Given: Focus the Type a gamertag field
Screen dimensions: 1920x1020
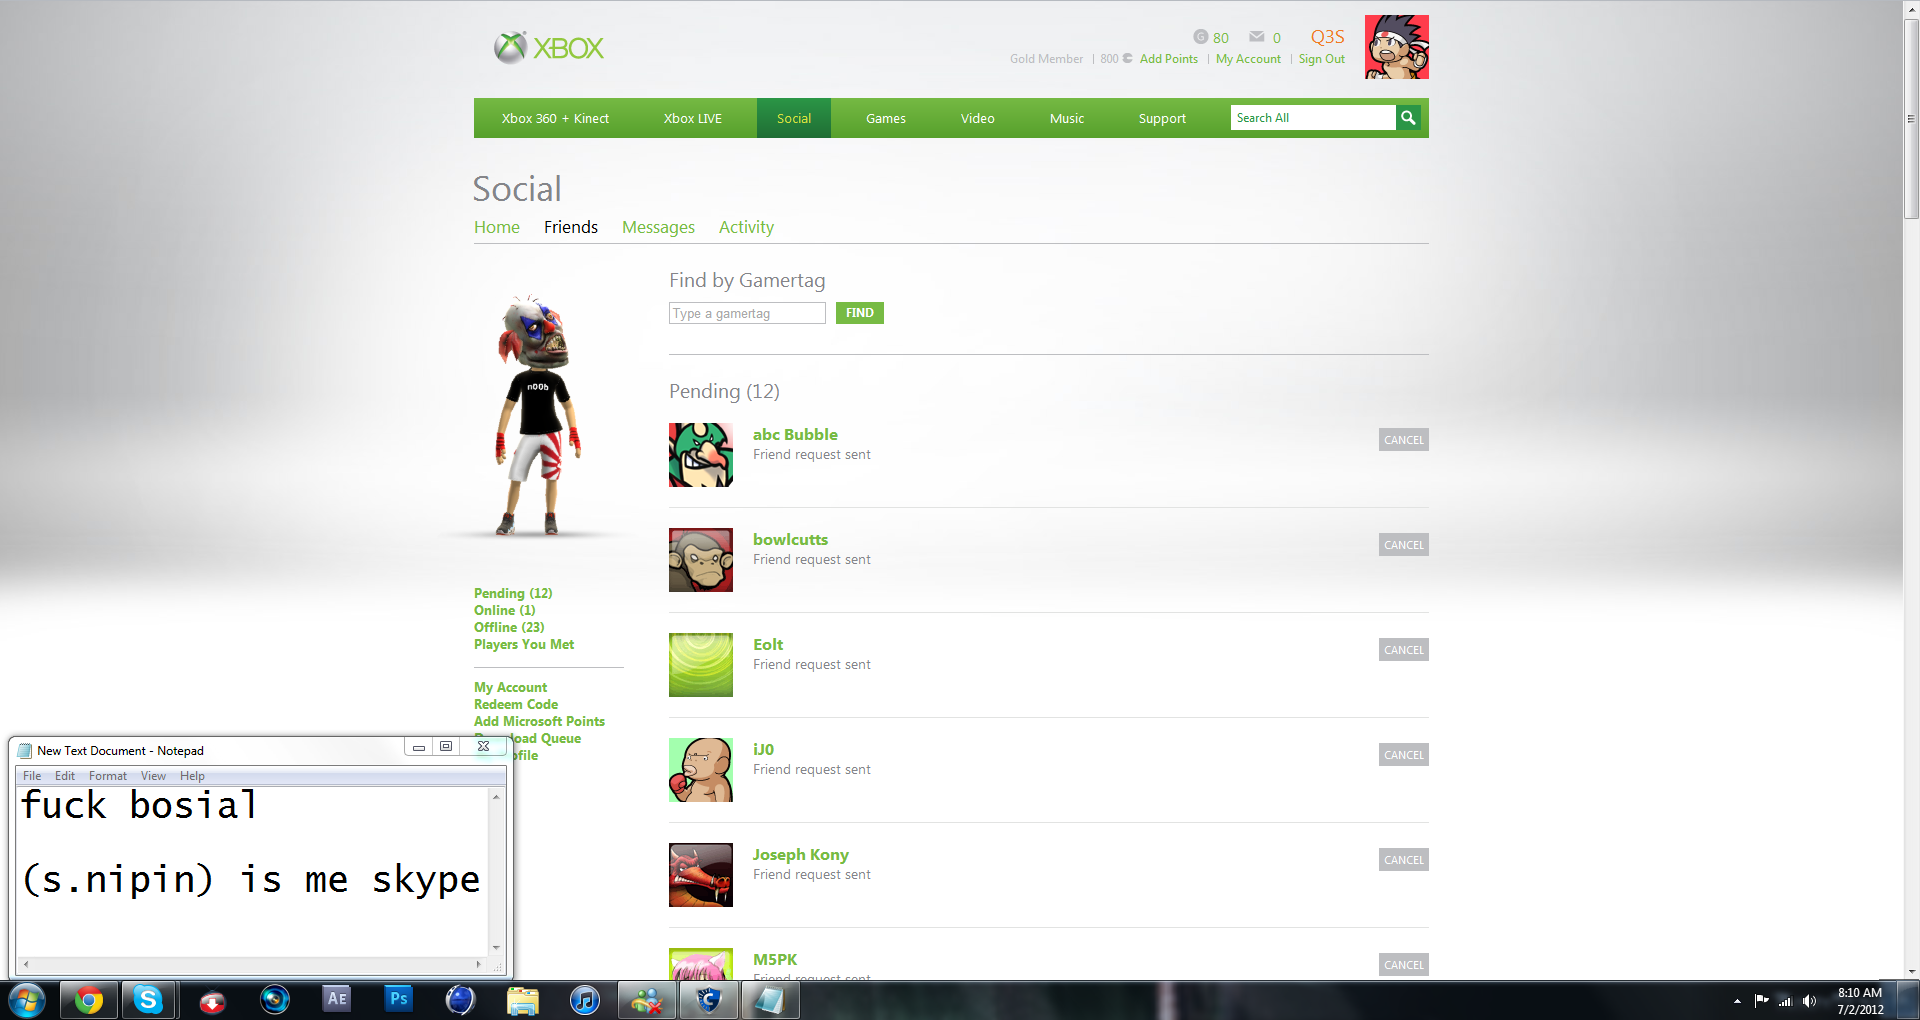Looking at the screenshot, I should pyautogui.click(x=747, y=313).
